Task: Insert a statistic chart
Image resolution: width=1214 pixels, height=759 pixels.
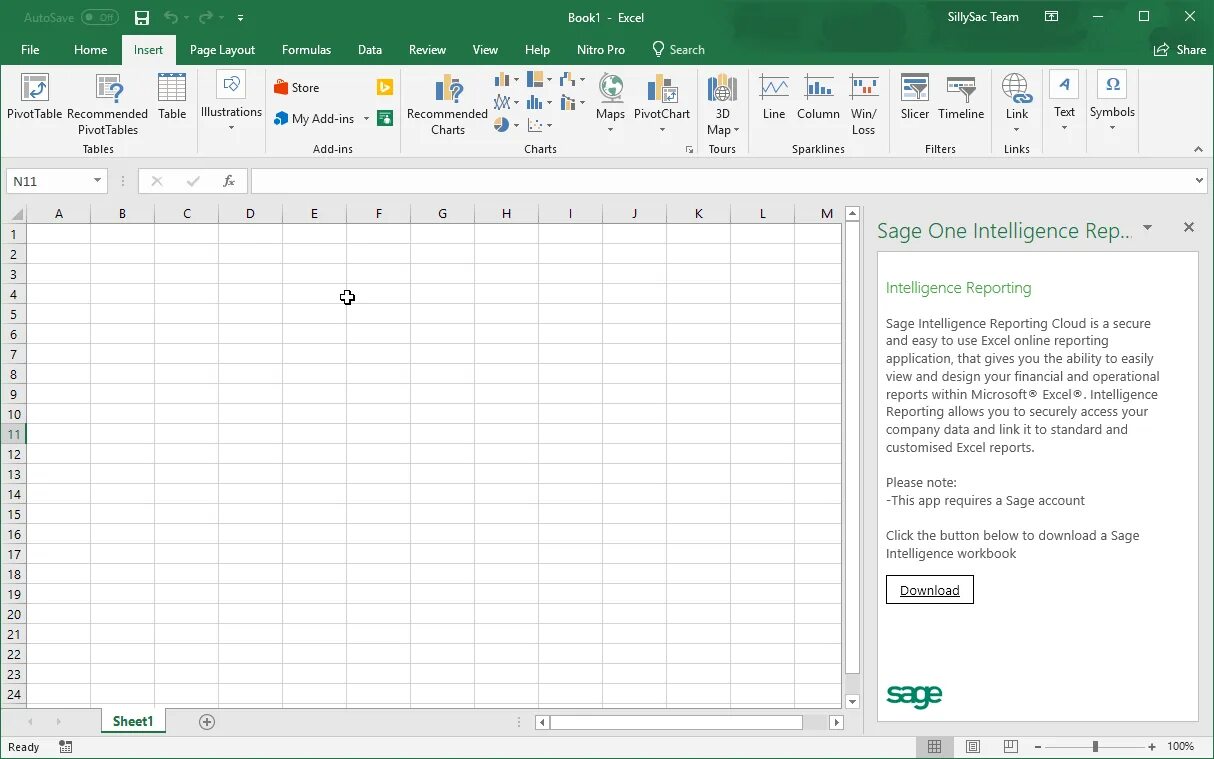Action: point(539,102)
